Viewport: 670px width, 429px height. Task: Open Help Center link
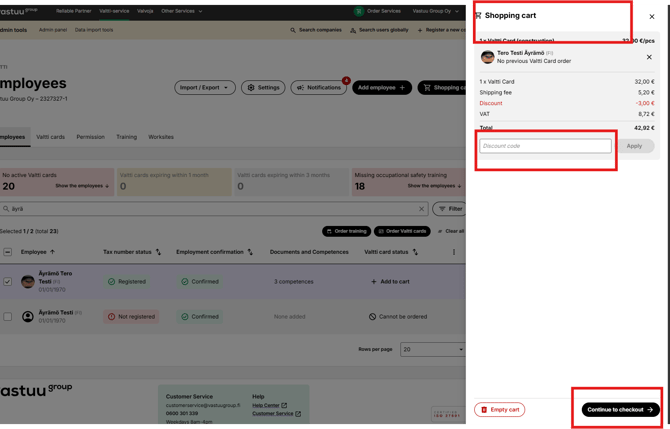coord(269,405)
